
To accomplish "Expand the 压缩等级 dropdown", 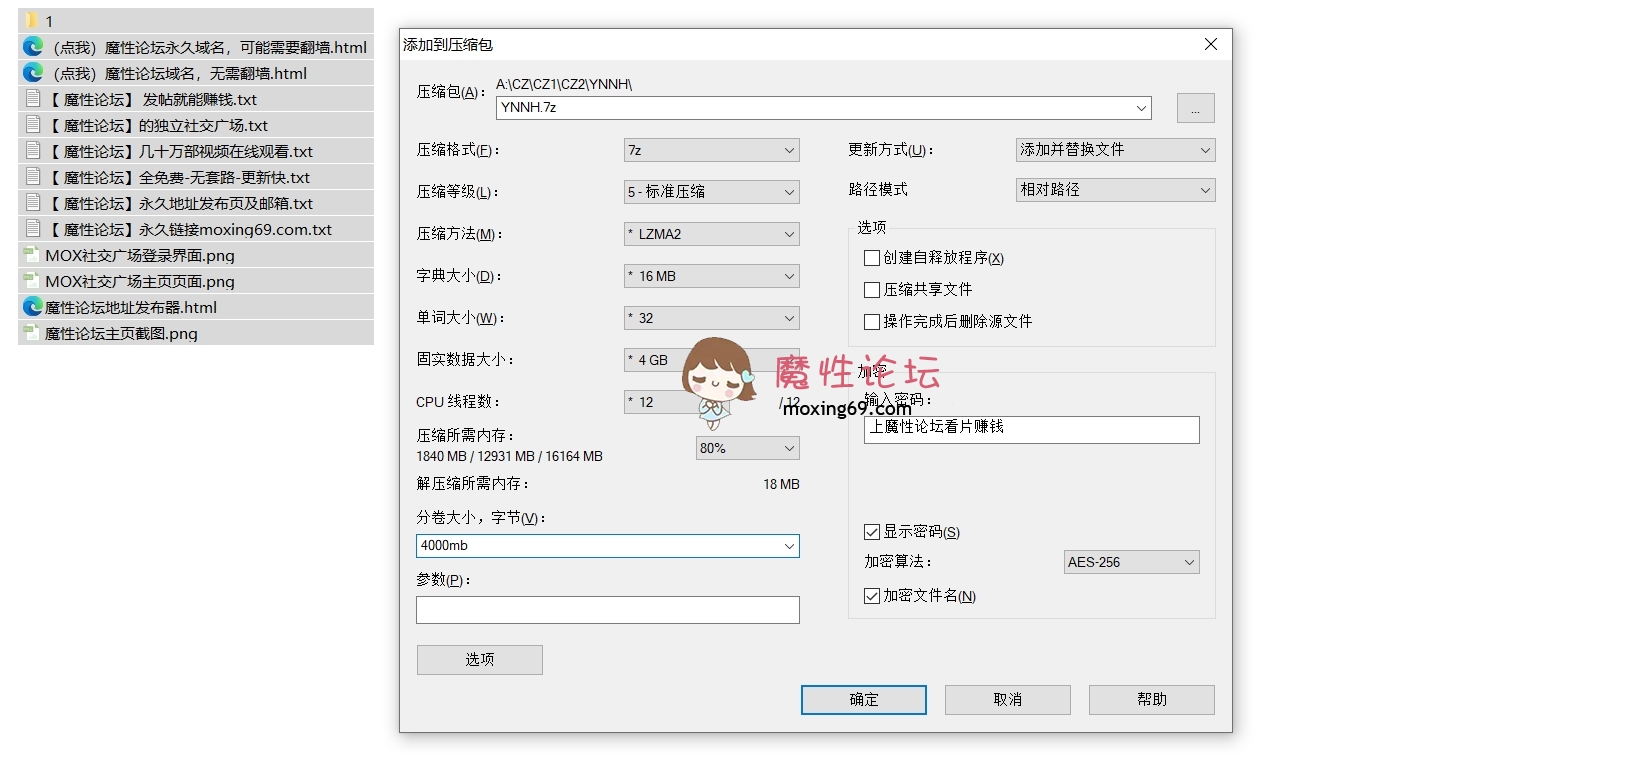I will 711,192.
